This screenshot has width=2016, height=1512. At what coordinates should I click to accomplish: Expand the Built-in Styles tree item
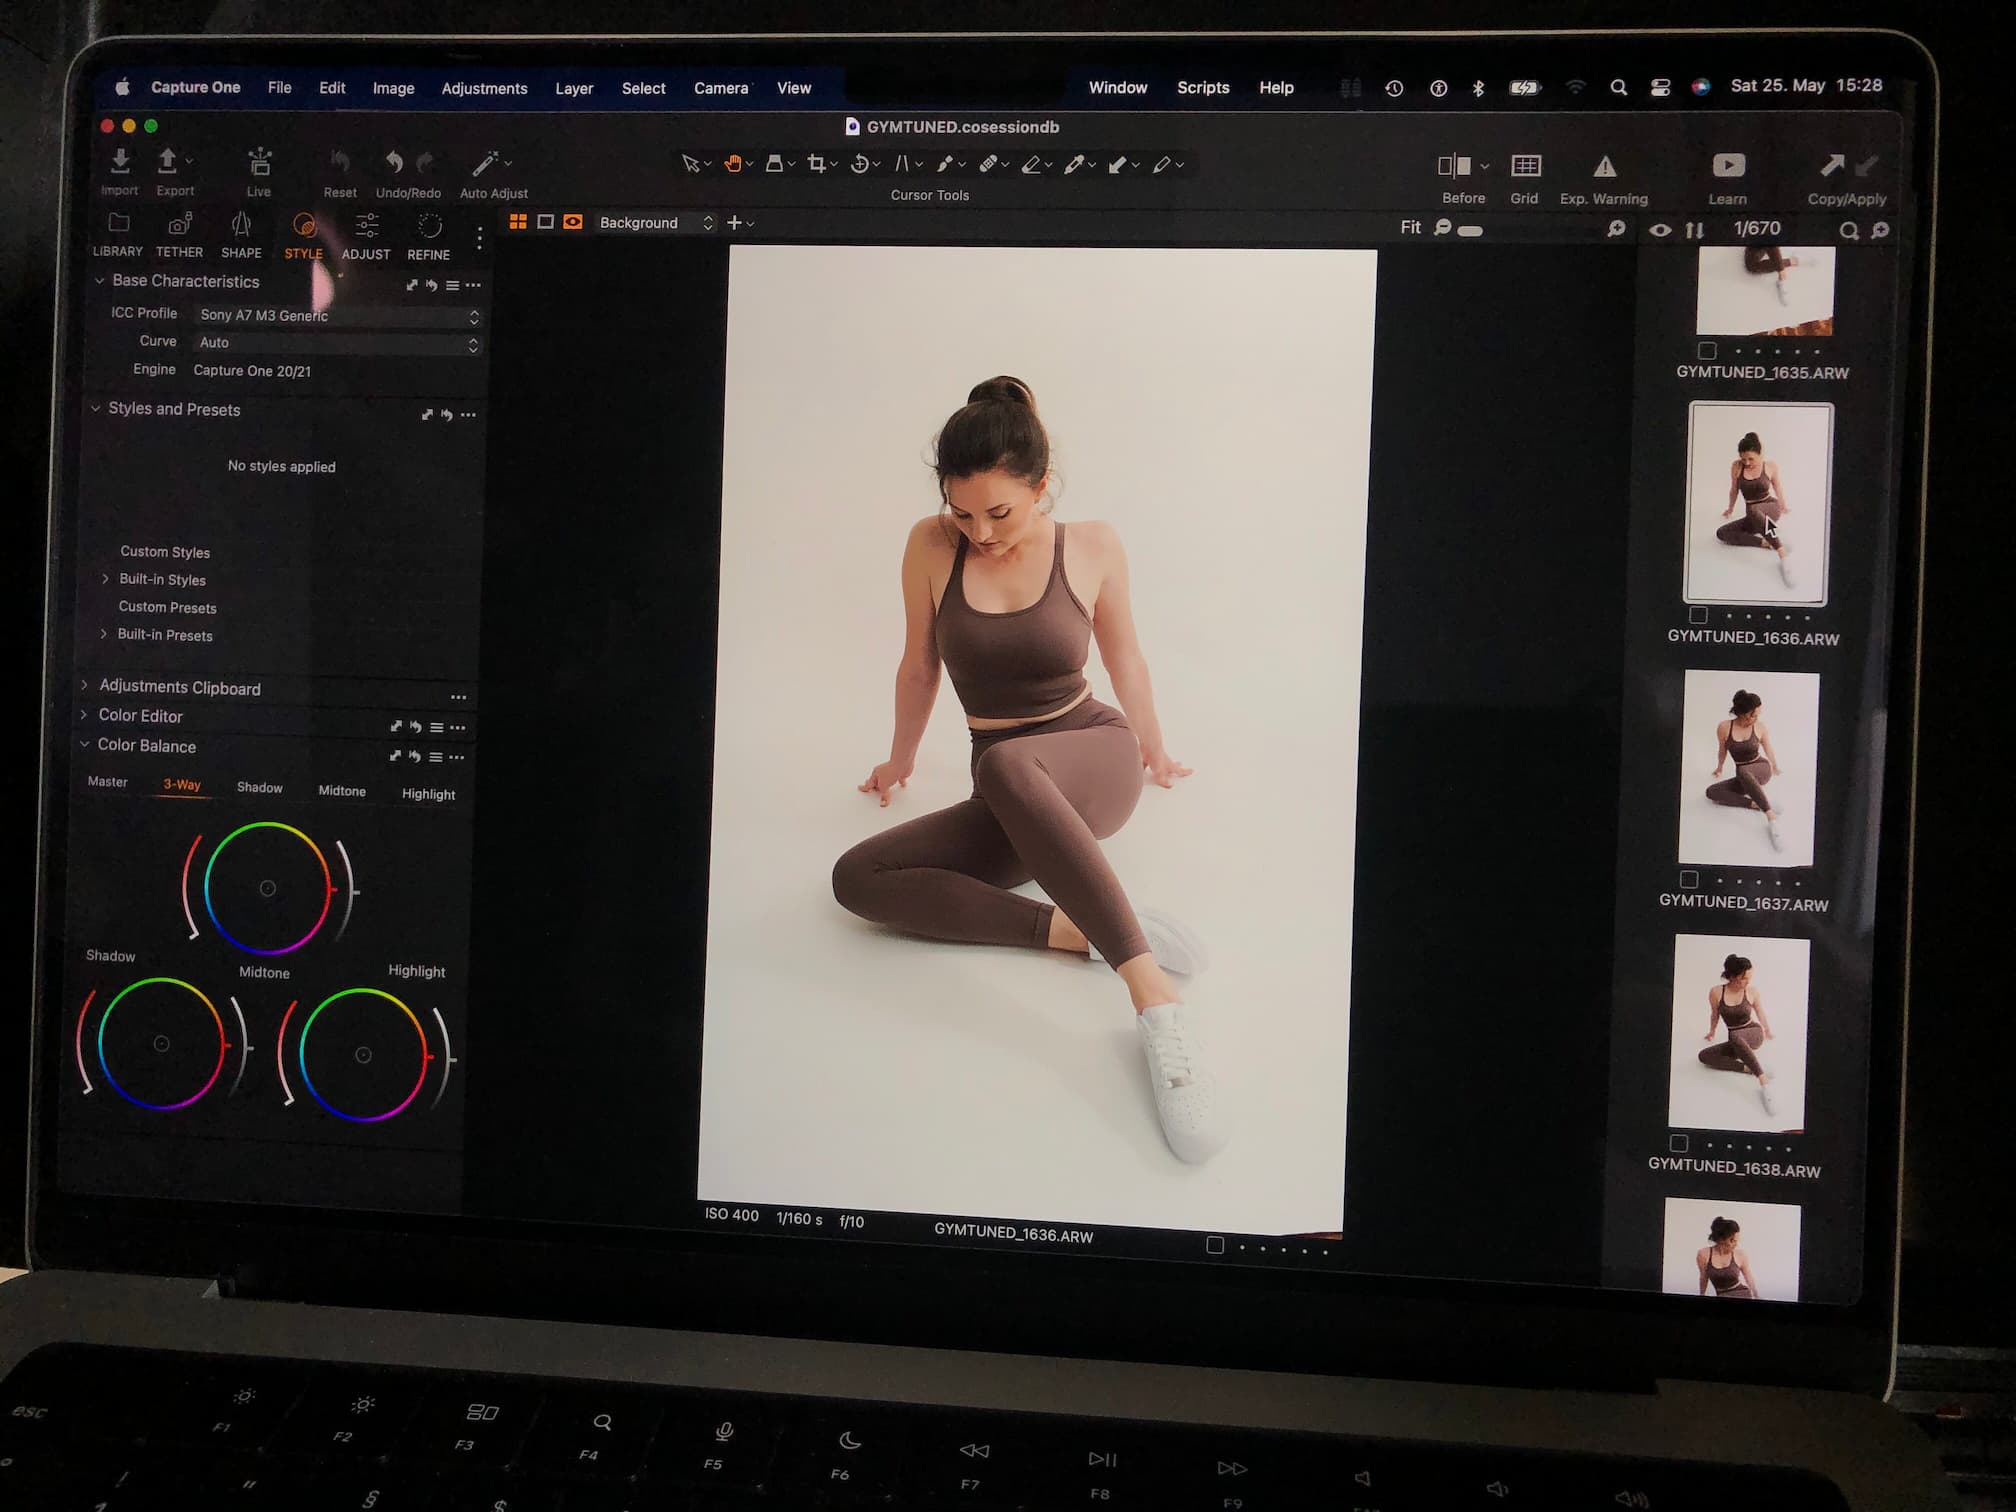(105, 579)
